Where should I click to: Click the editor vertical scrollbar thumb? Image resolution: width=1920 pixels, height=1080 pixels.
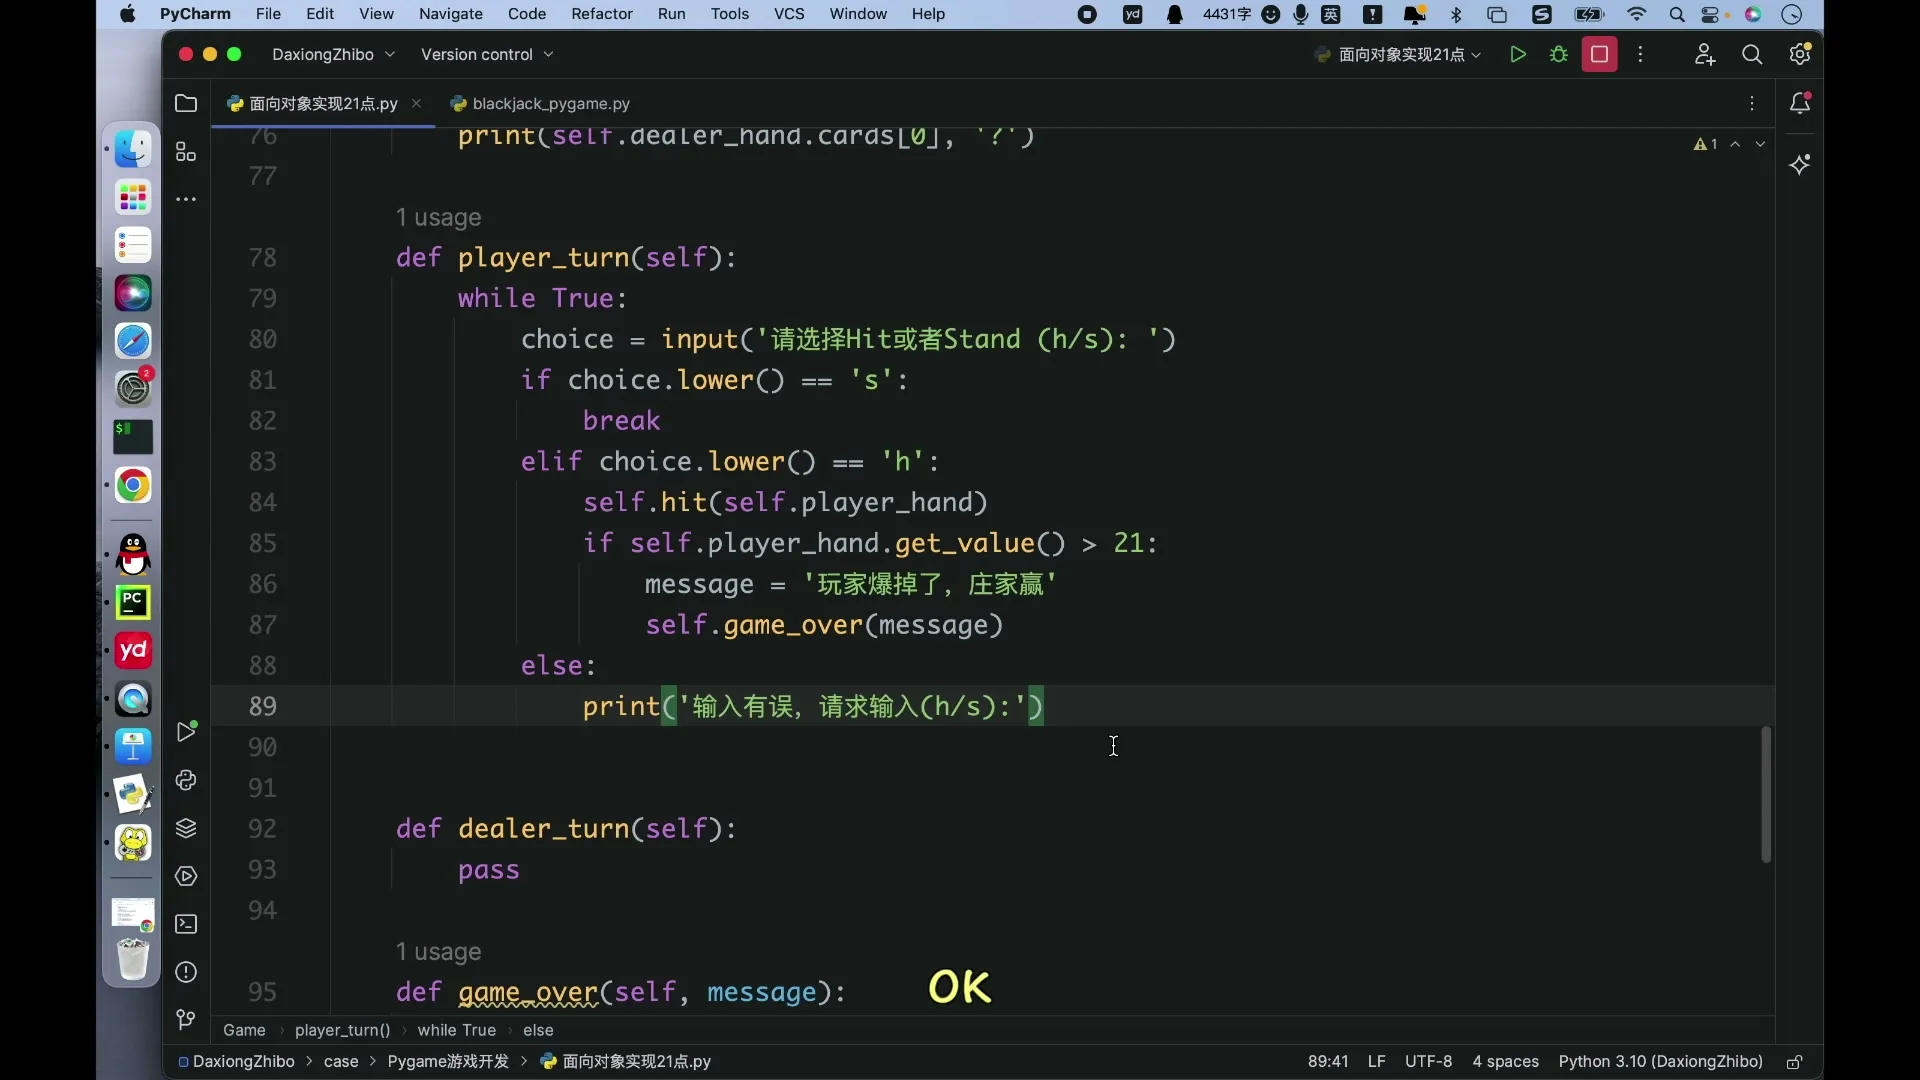coord(1766,795)
